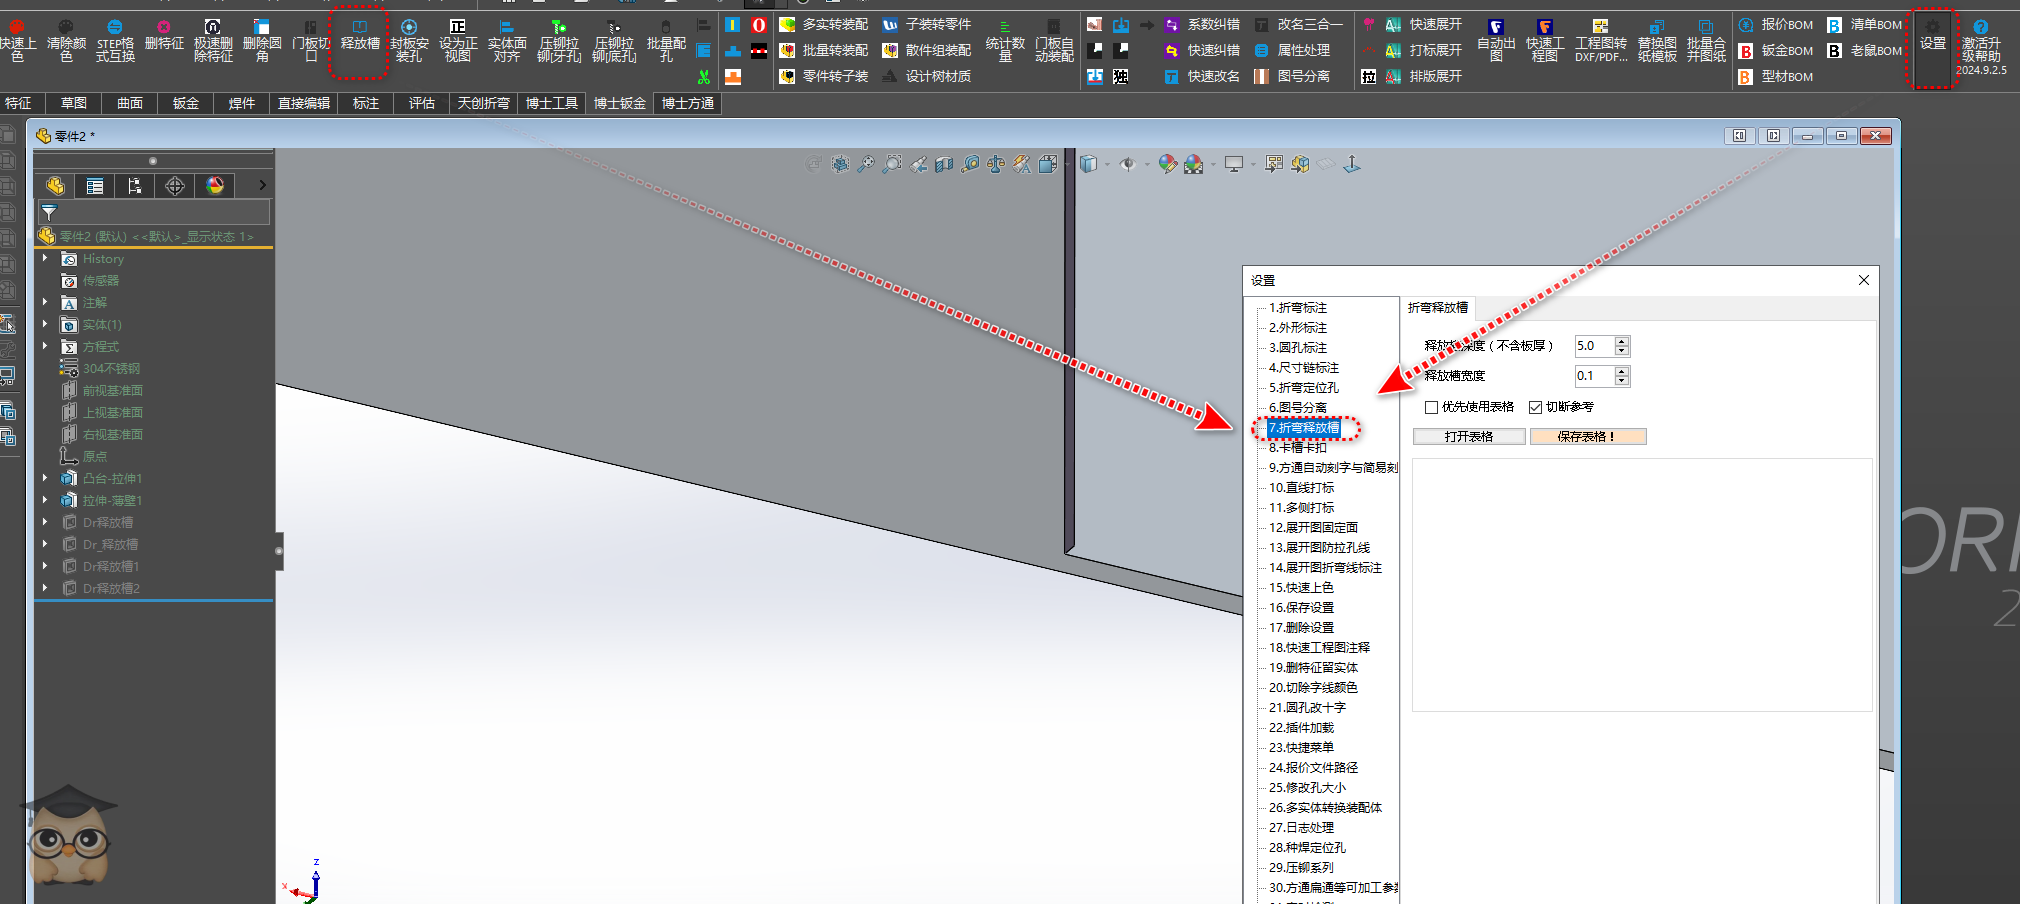2020x904 pixels.
Task: Expand the History tree node
Action: pos(45,259)
